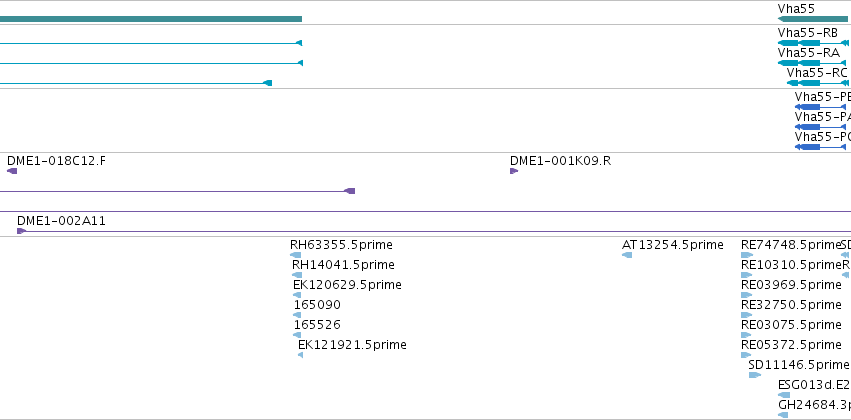851x420 pixels.
Task: Select the Vha55-RC transcript glyph
Action: (818, 83)
